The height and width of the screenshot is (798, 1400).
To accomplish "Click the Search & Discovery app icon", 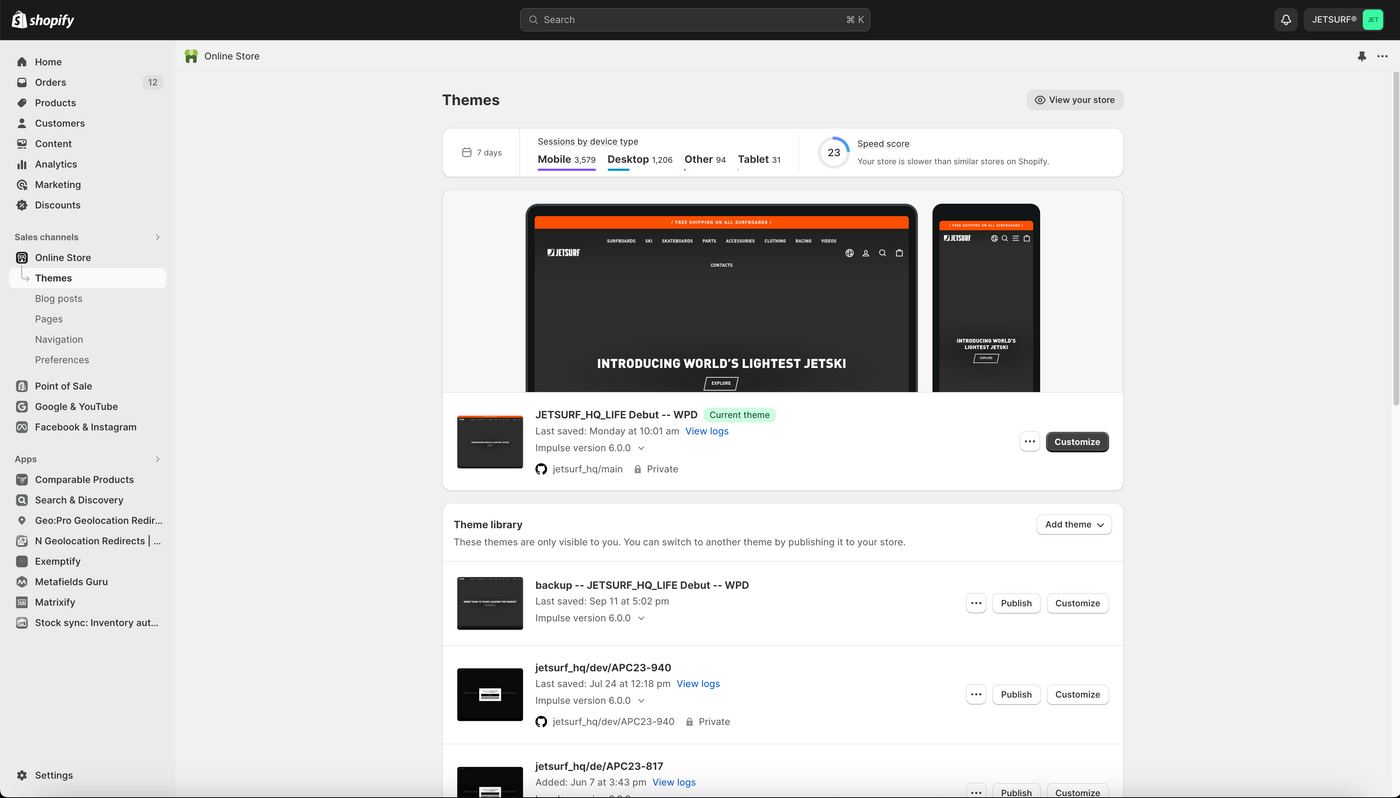I will point(22,500).
